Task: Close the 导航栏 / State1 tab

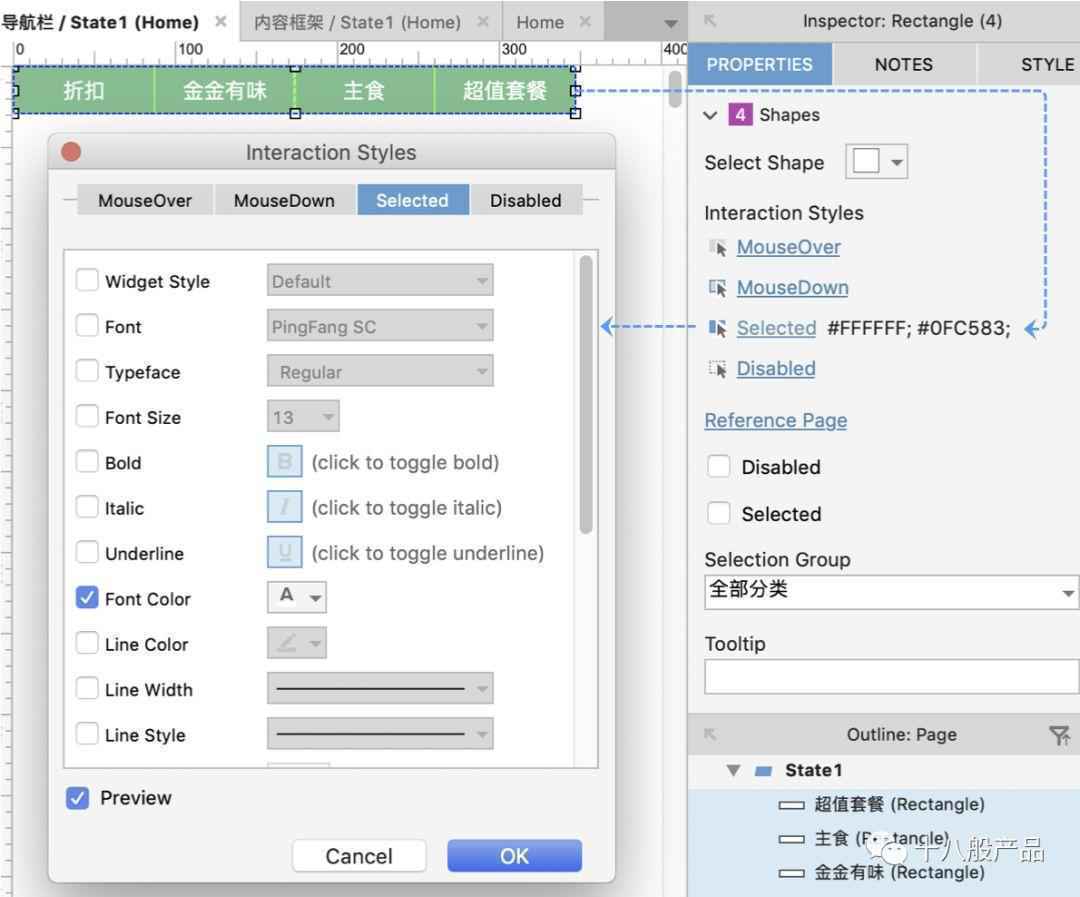Action: point(220,21)
